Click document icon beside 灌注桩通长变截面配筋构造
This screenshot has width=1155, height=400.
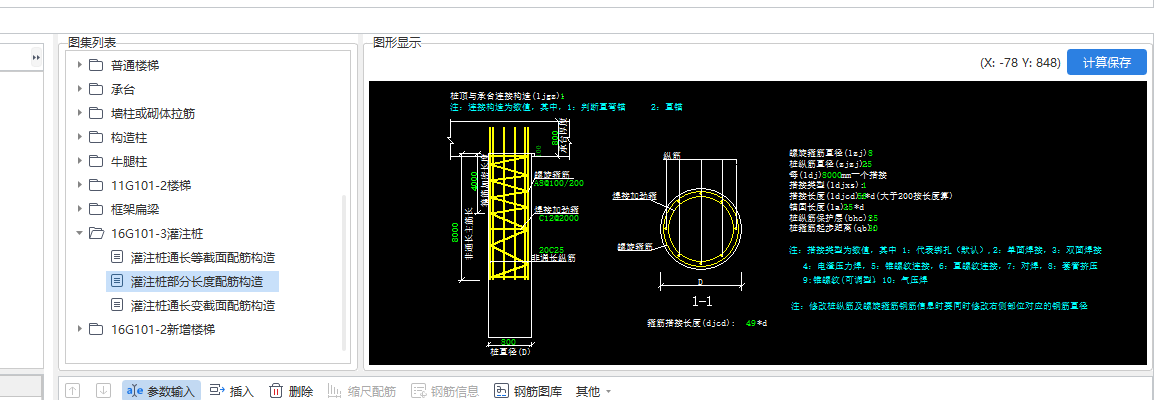[116, 305]
